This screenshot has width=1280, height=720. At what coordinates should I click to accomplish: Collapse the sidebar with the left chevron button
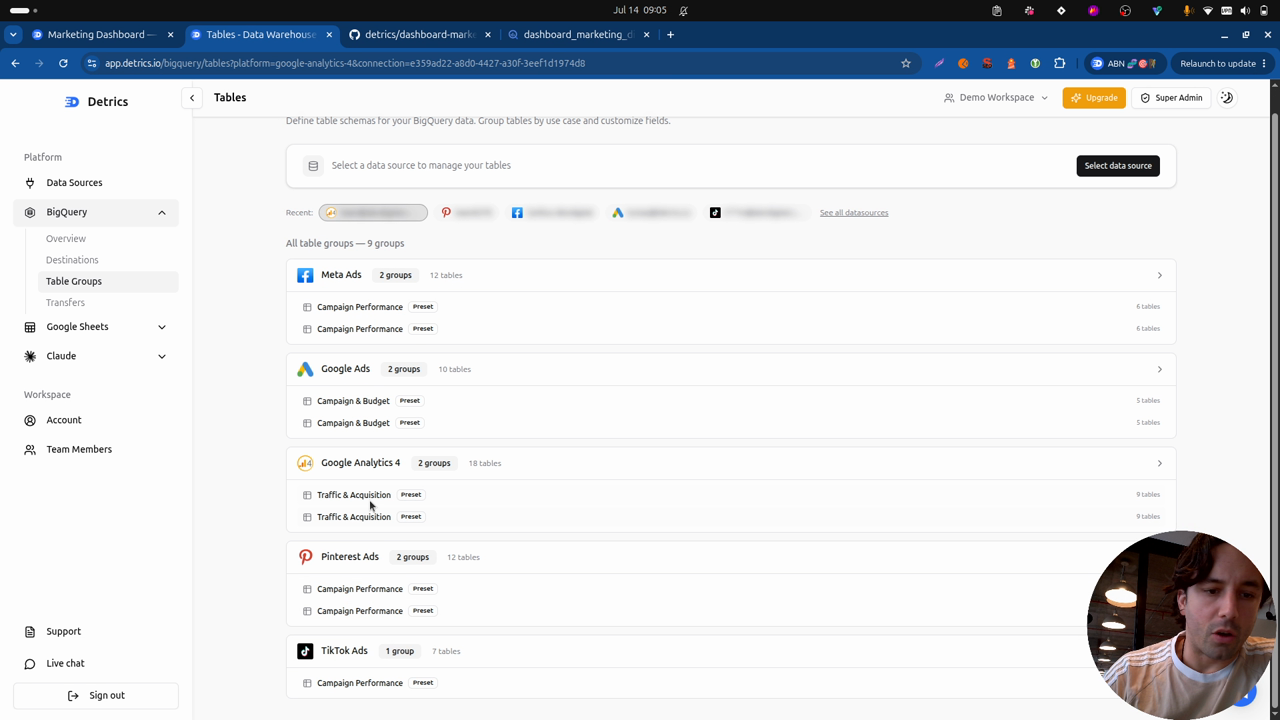click(x=192, y=98)
